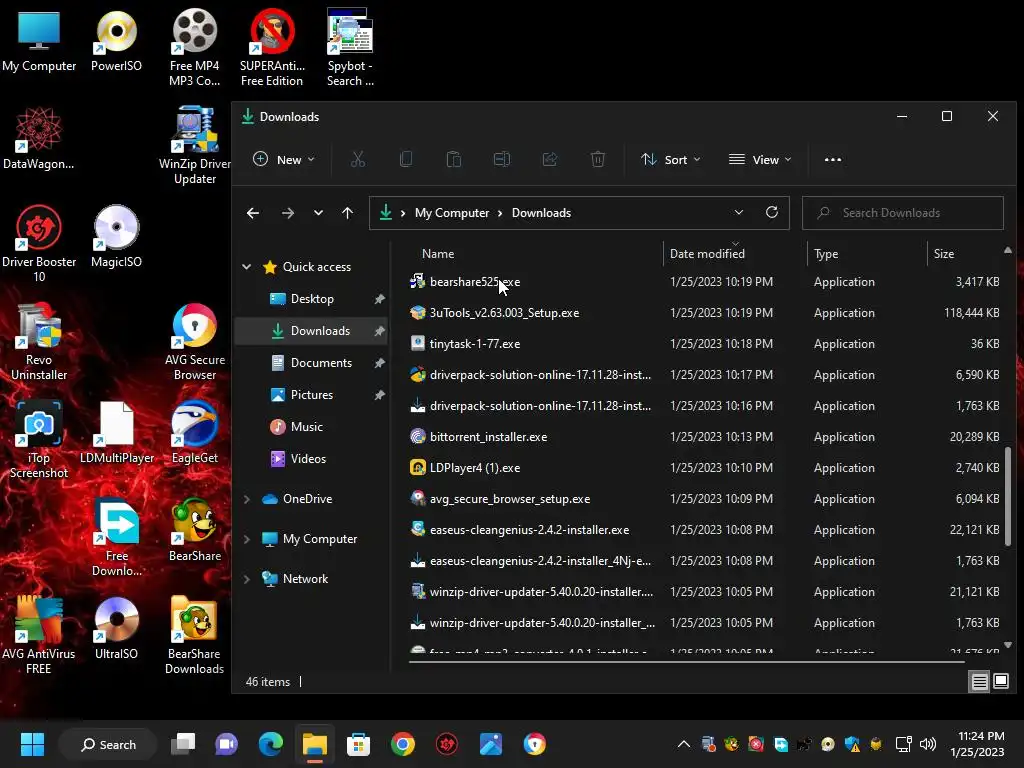
Task: Open the View dropdown menu
Action: tap(760, 159)
